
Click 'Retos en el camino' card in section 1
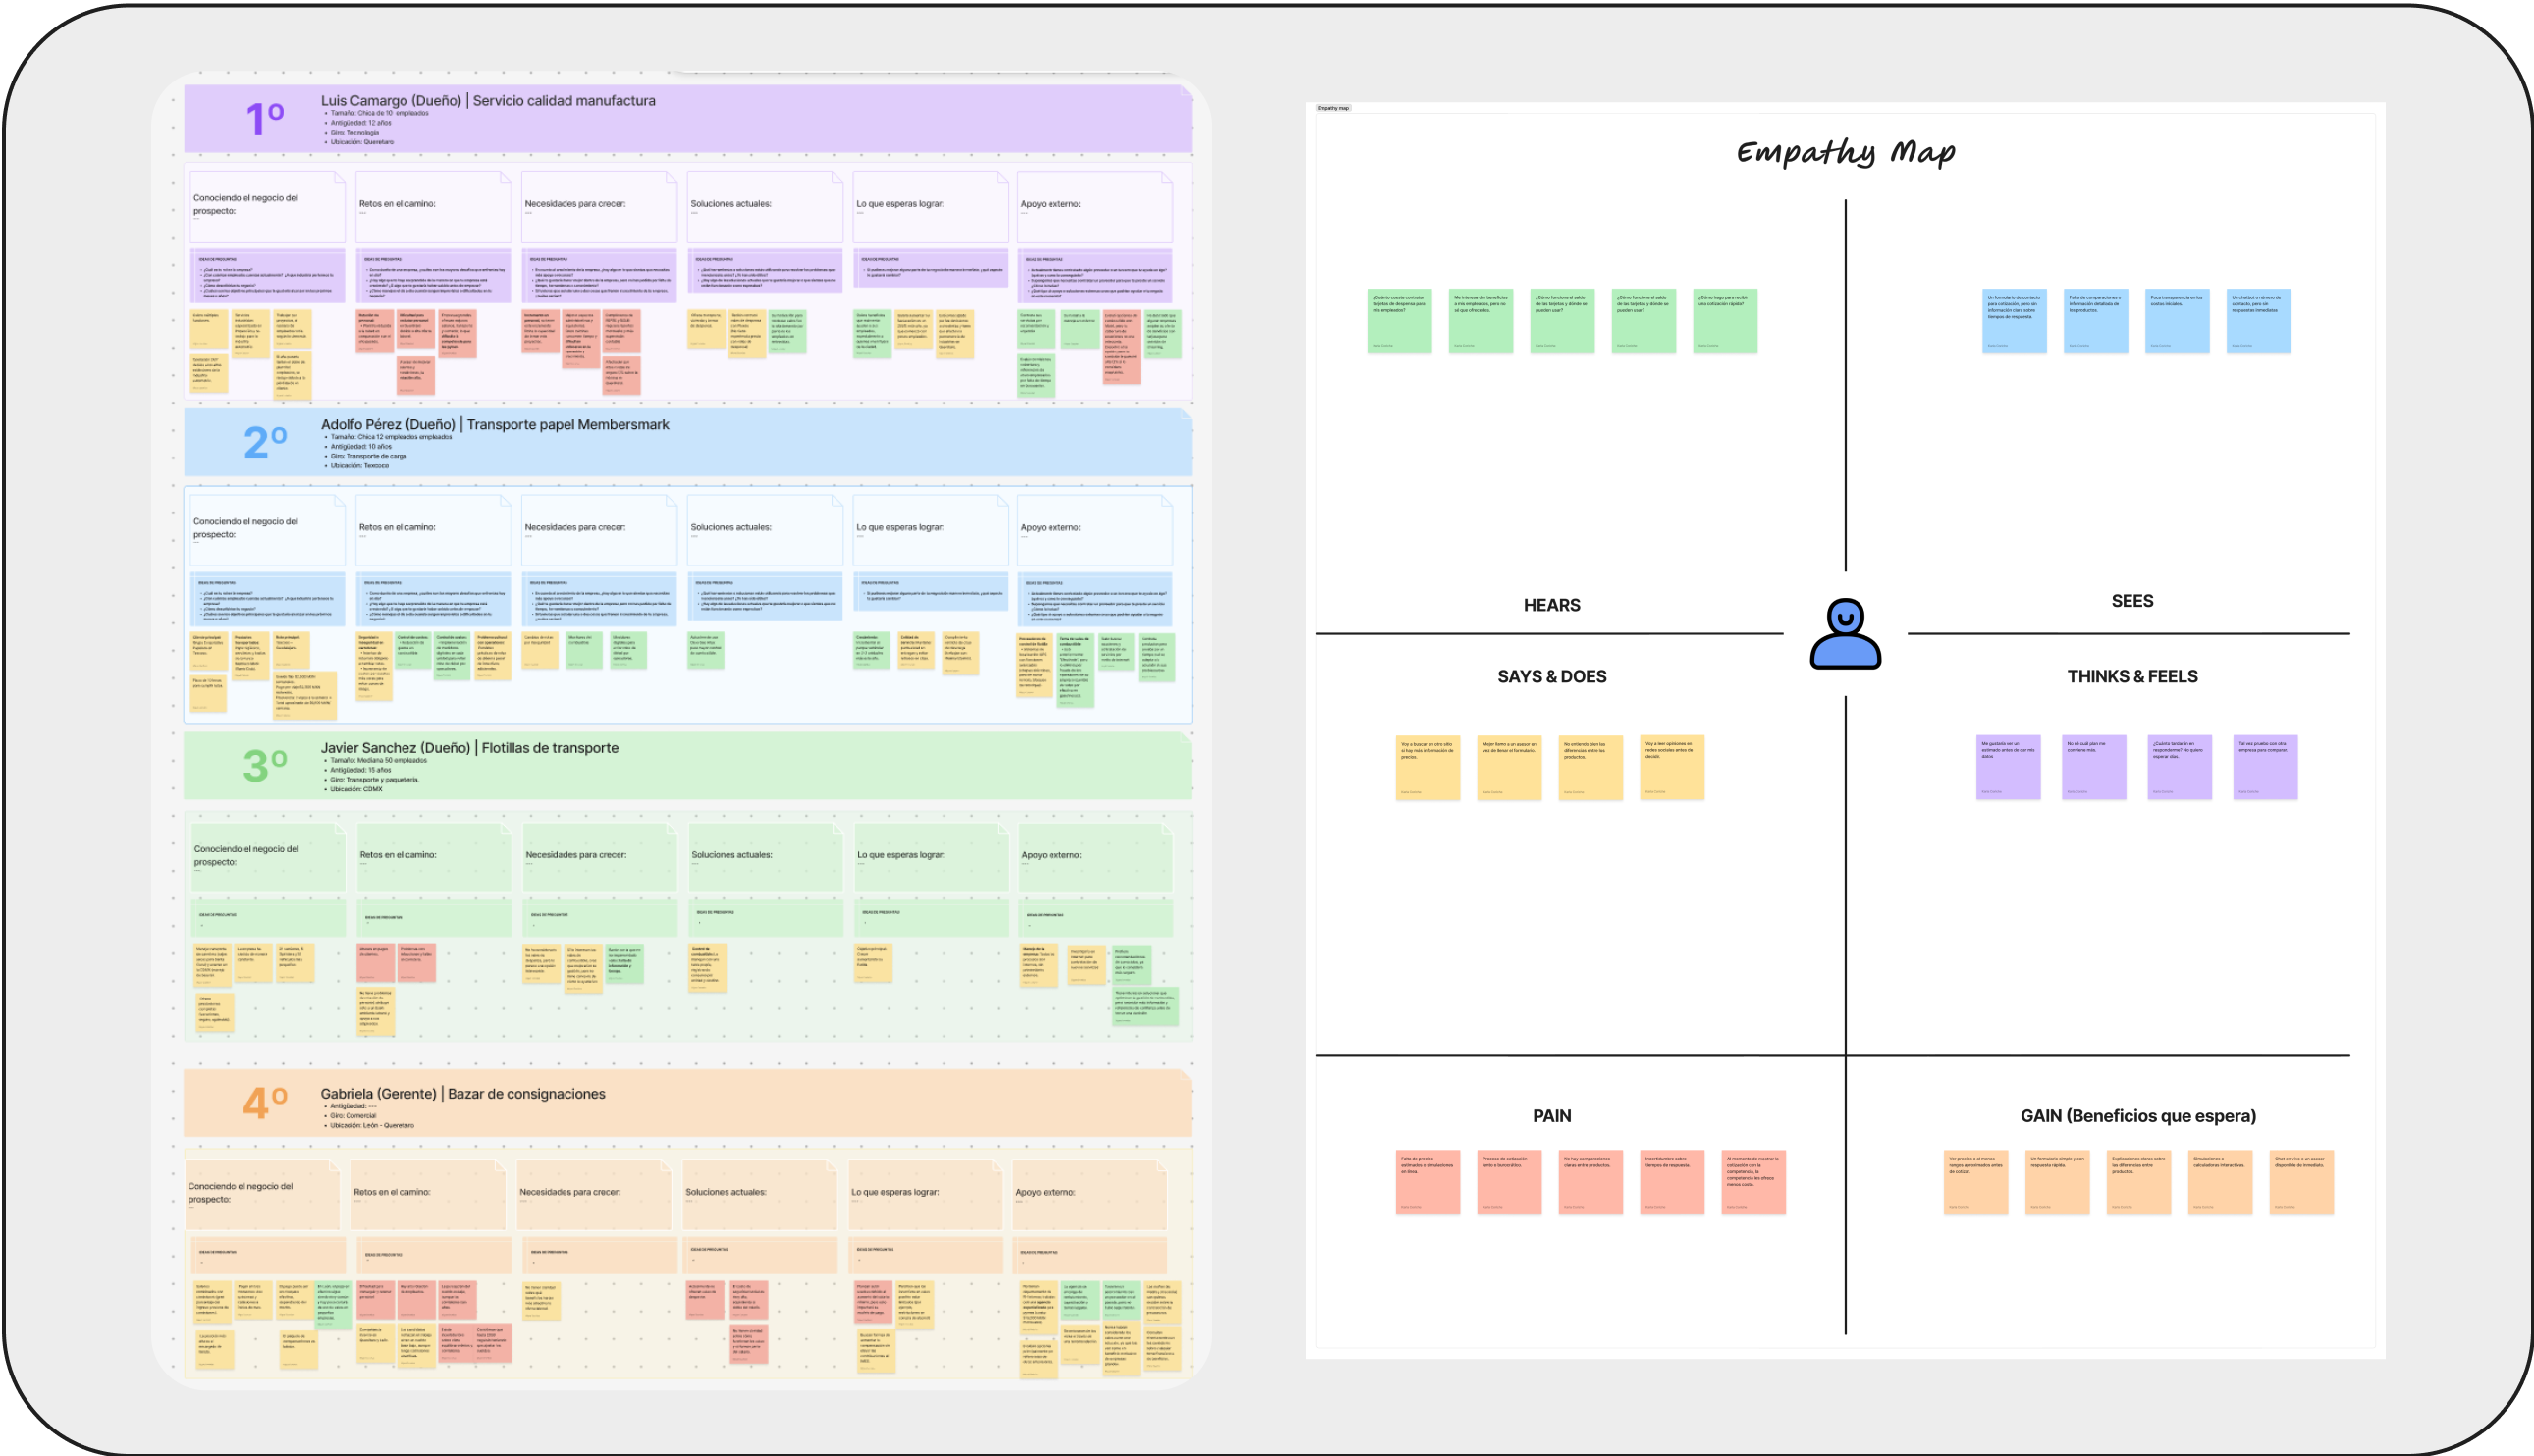point(433,206)
